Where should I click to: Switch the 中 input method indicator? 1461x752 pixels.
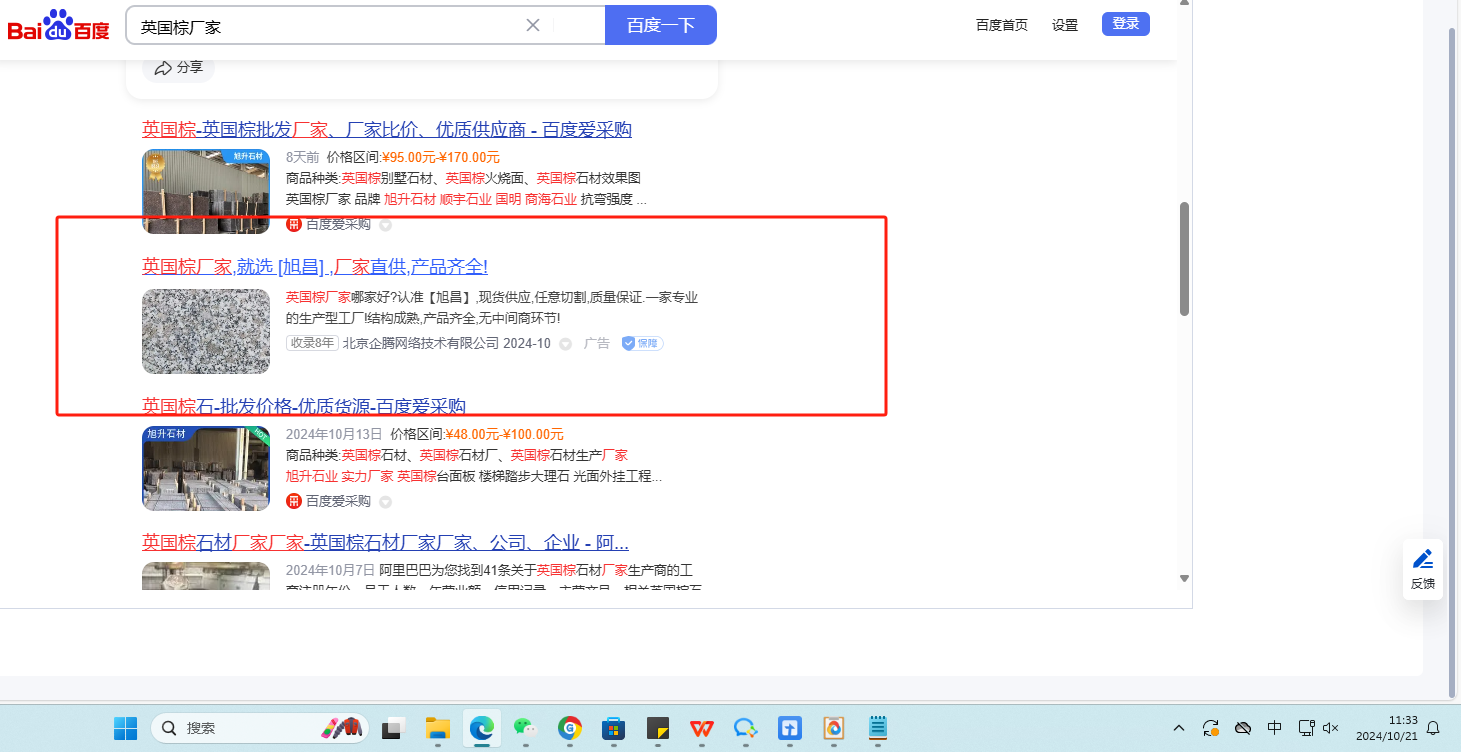point(1275,728)
